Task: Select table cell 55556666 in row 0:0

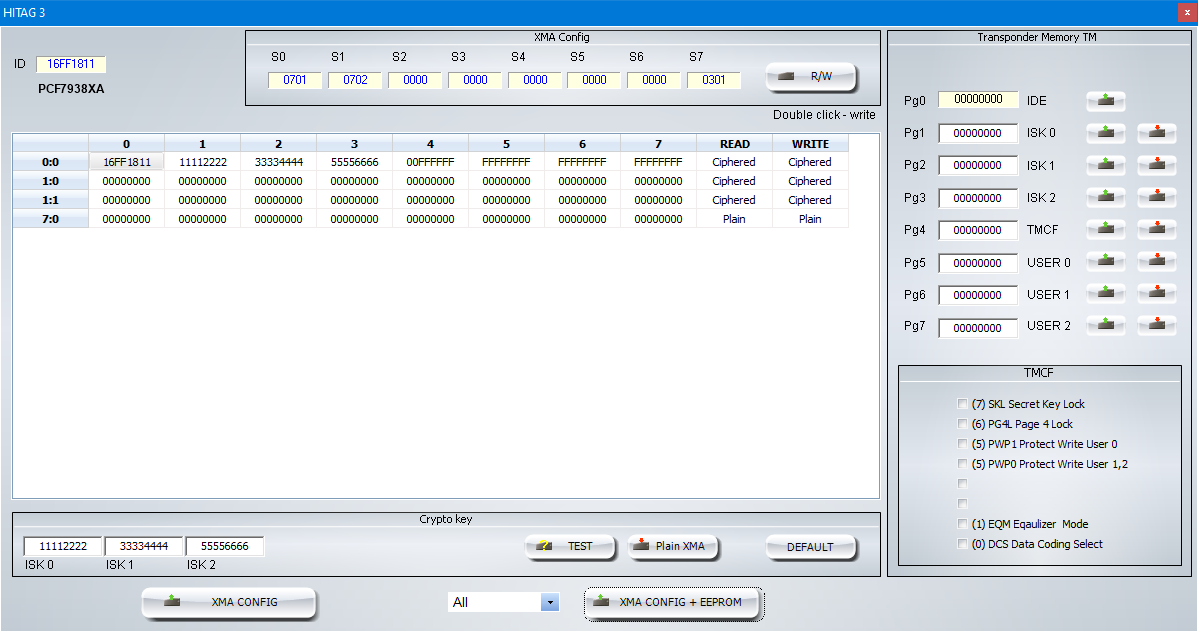Action: [355, 162]
